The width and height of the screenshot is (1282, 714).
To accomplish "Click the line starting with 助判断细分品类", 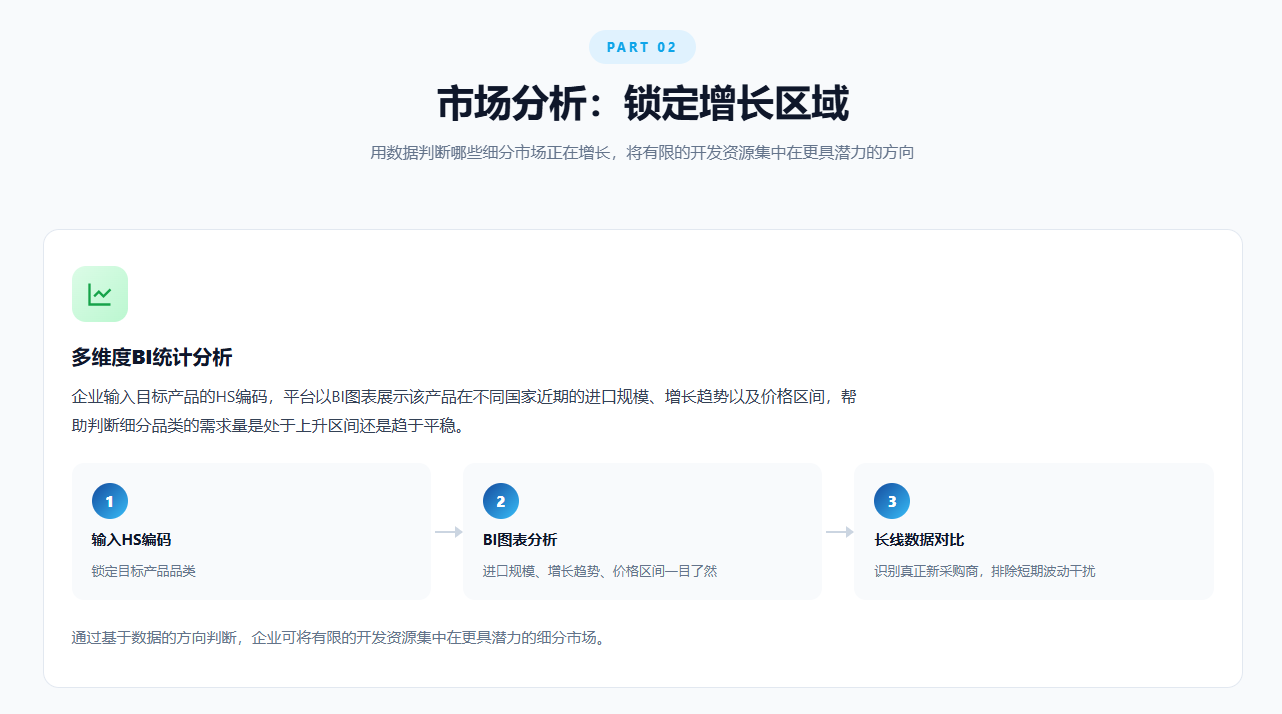I will pos(268,426).
